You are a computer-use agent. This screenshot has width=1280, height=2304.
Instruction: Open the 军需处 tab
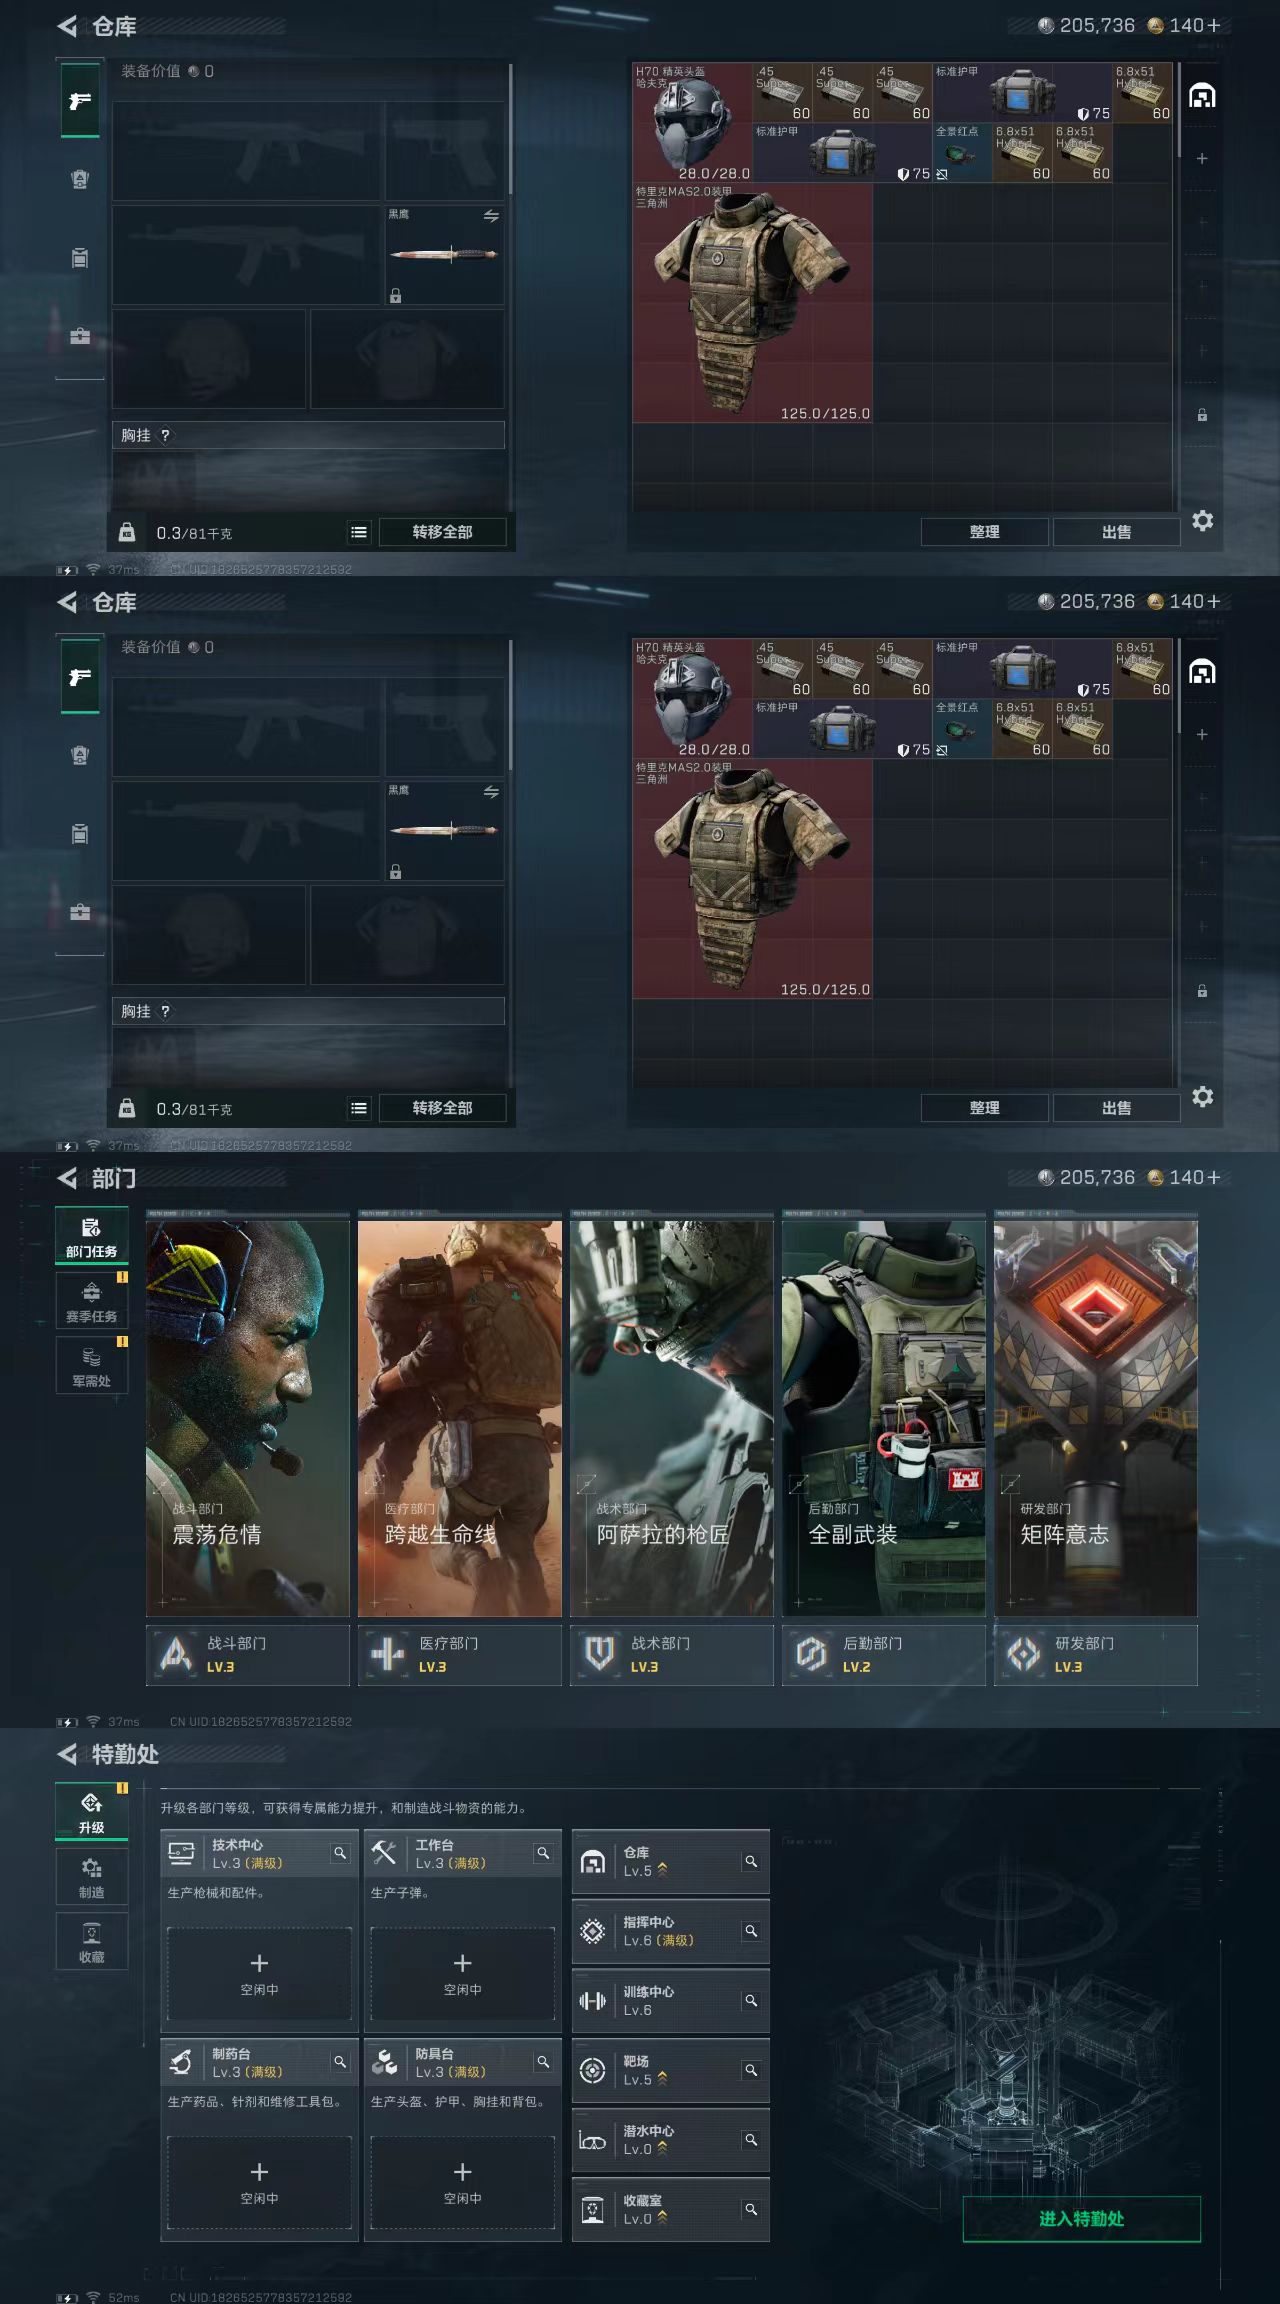pos(91,1366)
